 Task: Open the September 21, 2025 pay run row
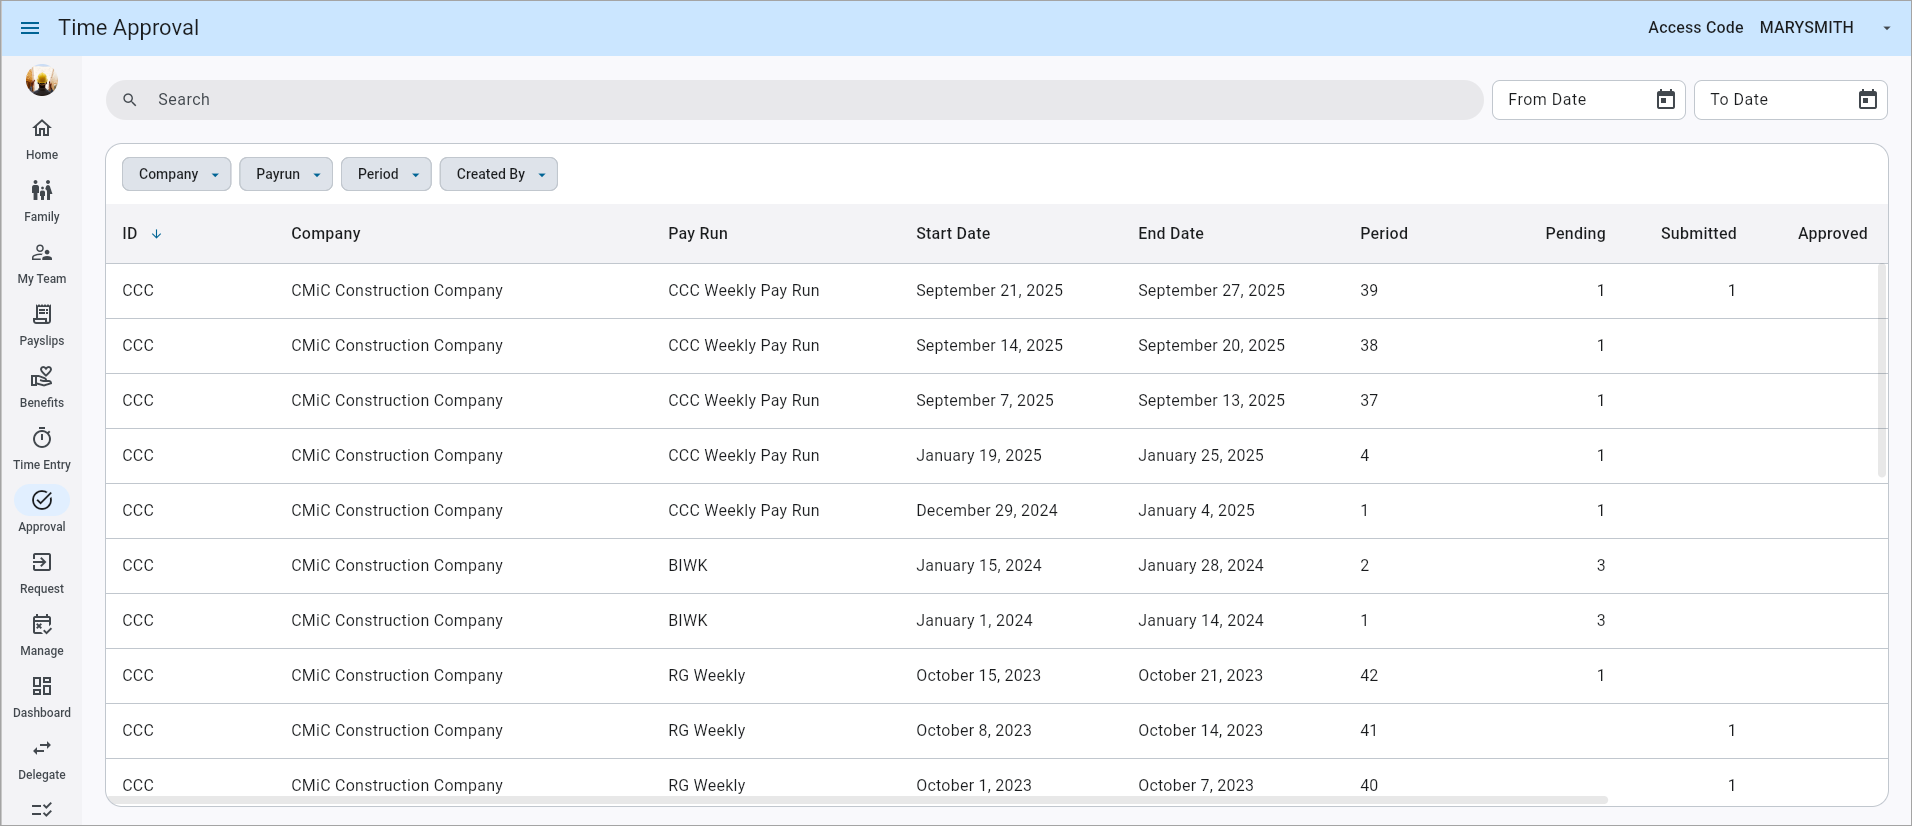pyautogui.click(x=989, y=291)
